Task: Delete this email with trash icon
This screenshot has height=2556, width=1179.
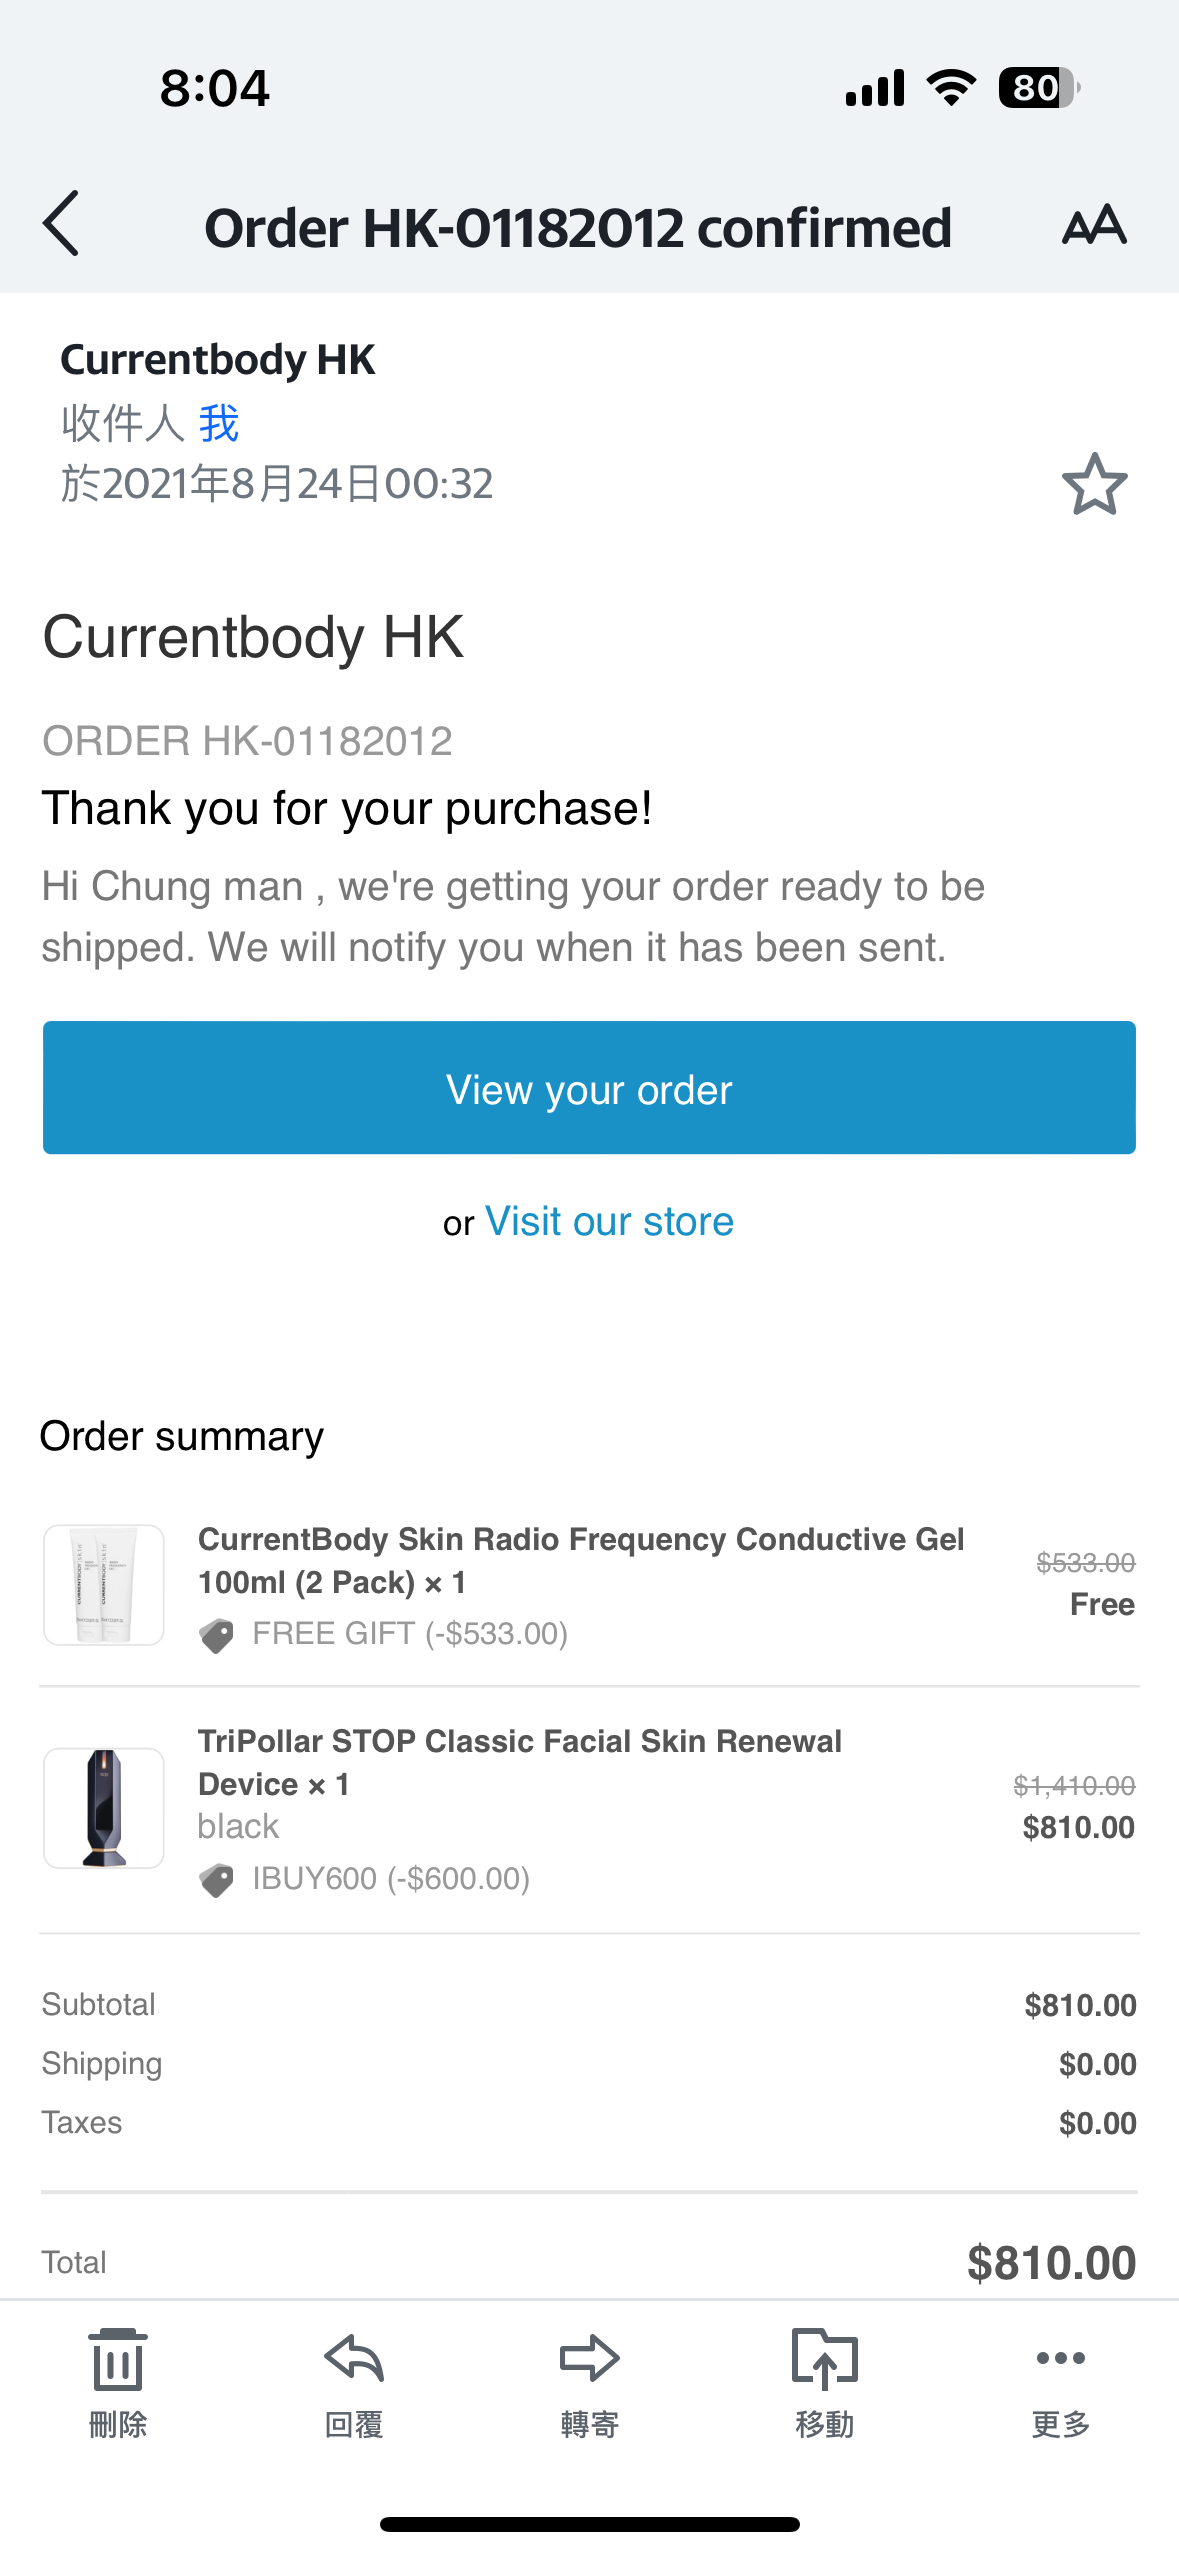Action: 118,2380
